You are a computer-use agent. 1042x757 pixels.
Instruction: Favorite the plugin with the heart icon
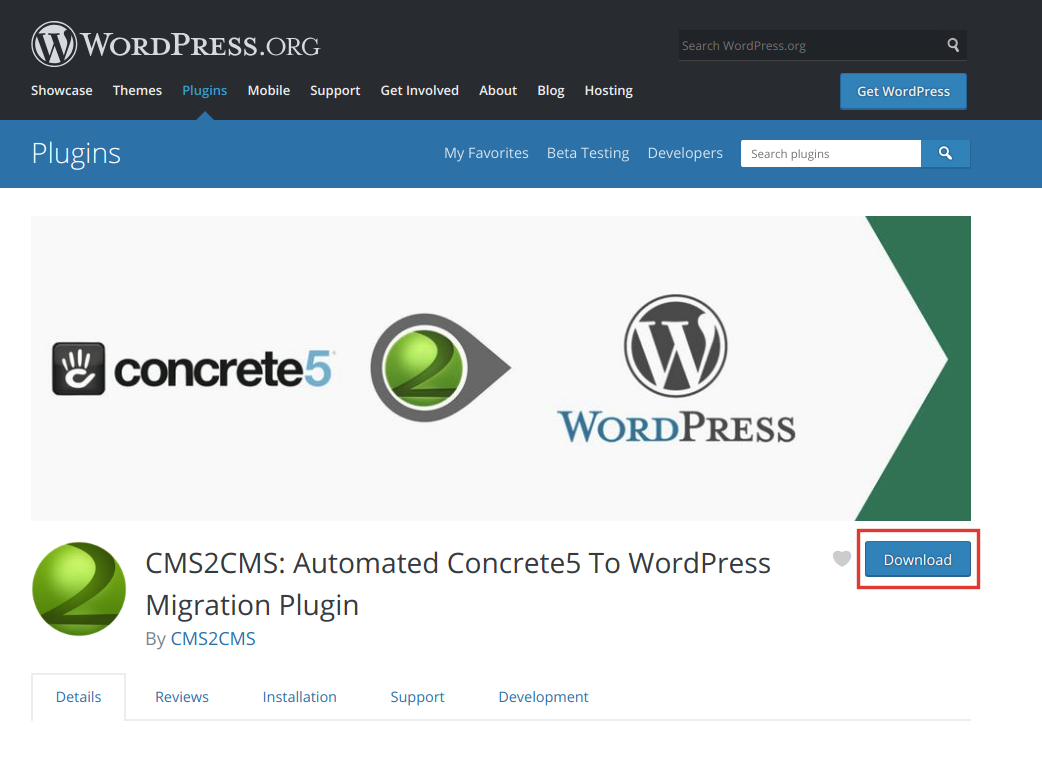click(x=842, y=559)
